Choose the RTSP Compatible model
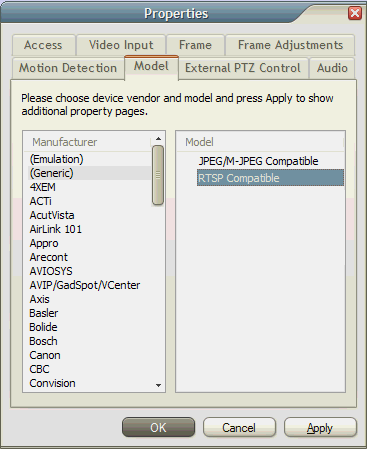Viewport: 367px width, 449px height. pyautogui.click(x=270, y=178)
